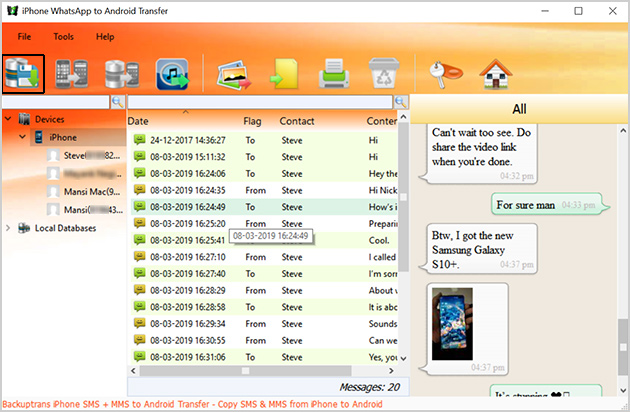The image size is (630, 412).
Task: Click the "Can't wait too see" chat bubble
Action: [479, 153]
